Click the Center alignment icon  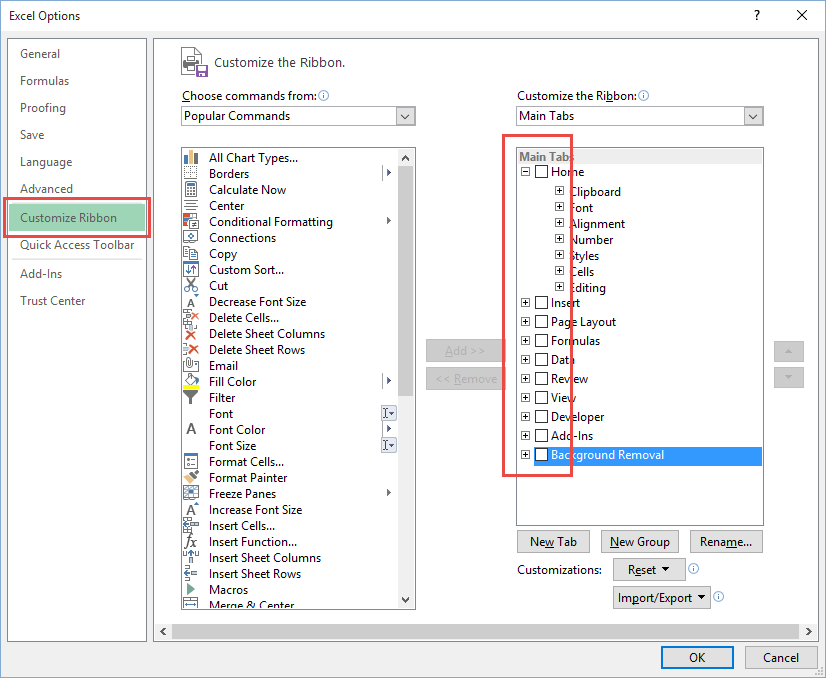point(191,205)
